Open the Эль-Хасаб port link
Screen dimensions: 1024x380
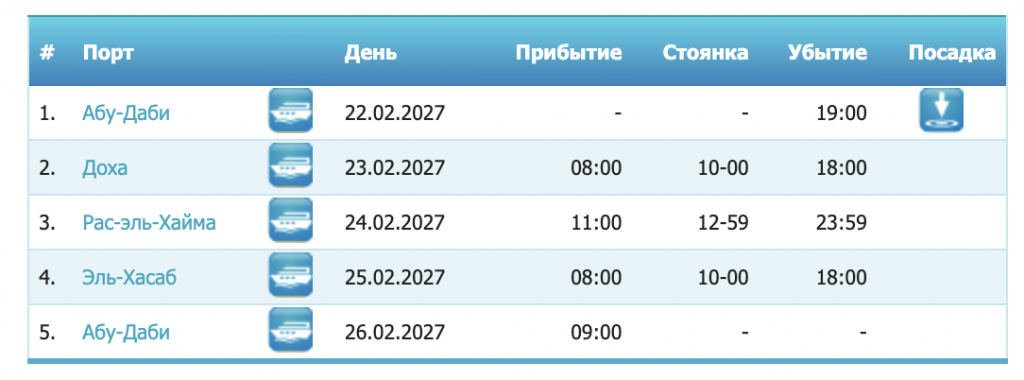129,278
